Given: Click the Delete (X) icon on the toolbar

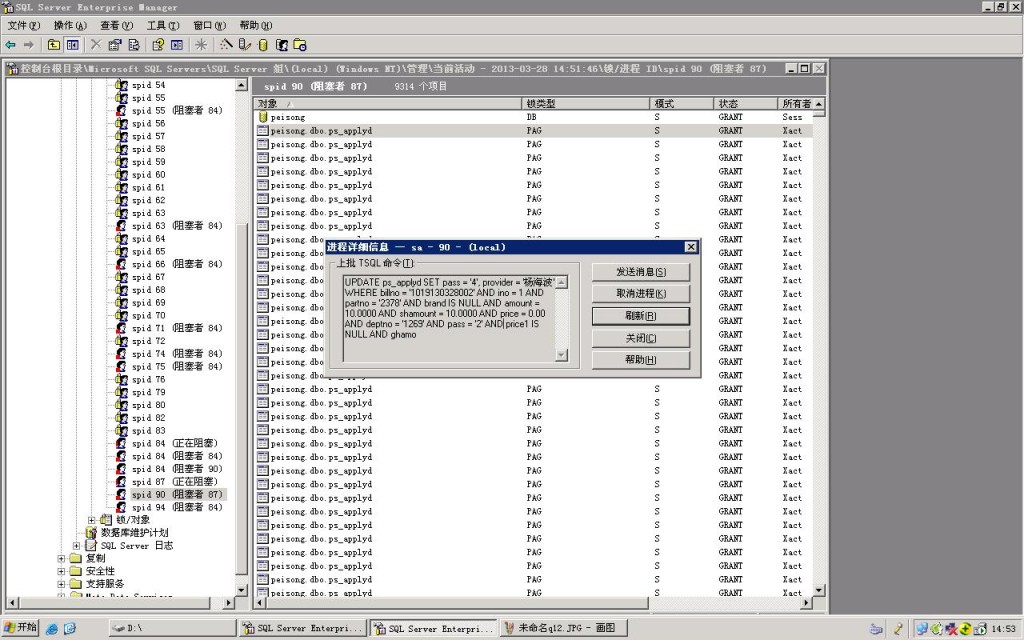Looking at the screenshot, I should tap(95, 44).
